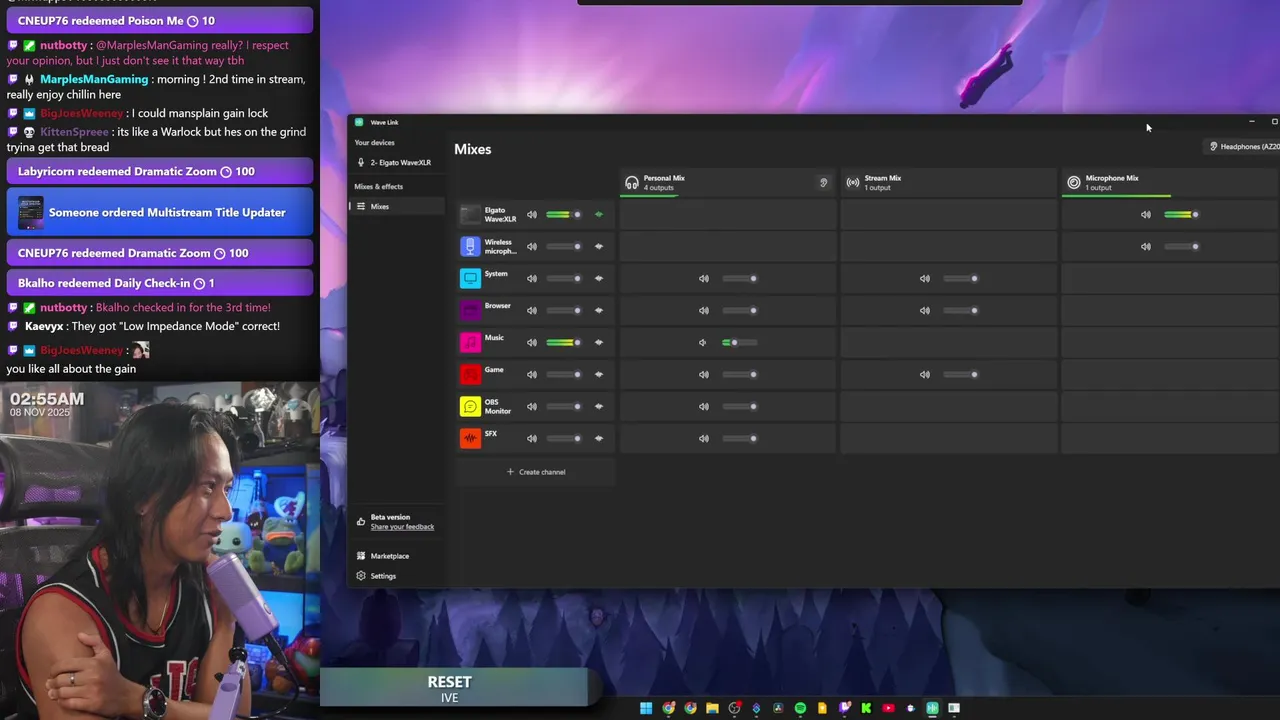This screenshot has width=1280, height=720.
Task: Click the RESET overlay button
Action: [x=454, y=687]
